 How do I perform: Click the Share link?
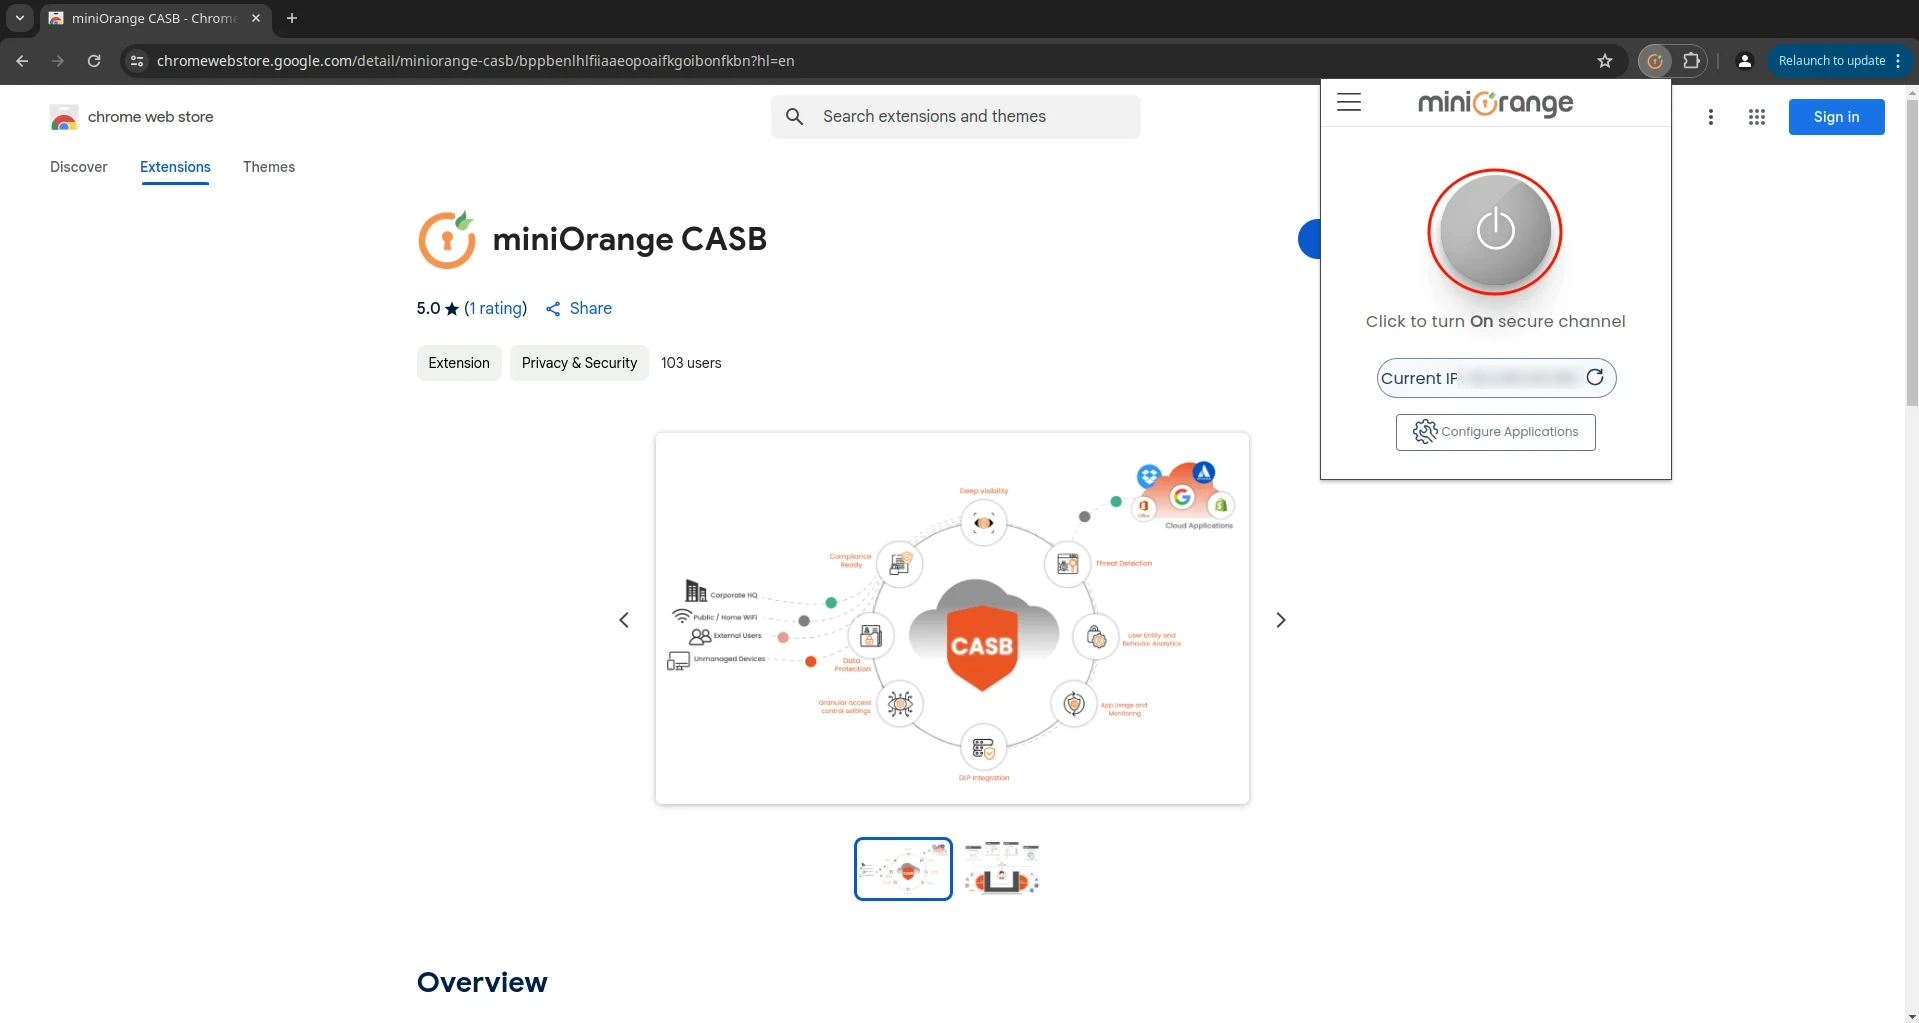tap(580, 308)
